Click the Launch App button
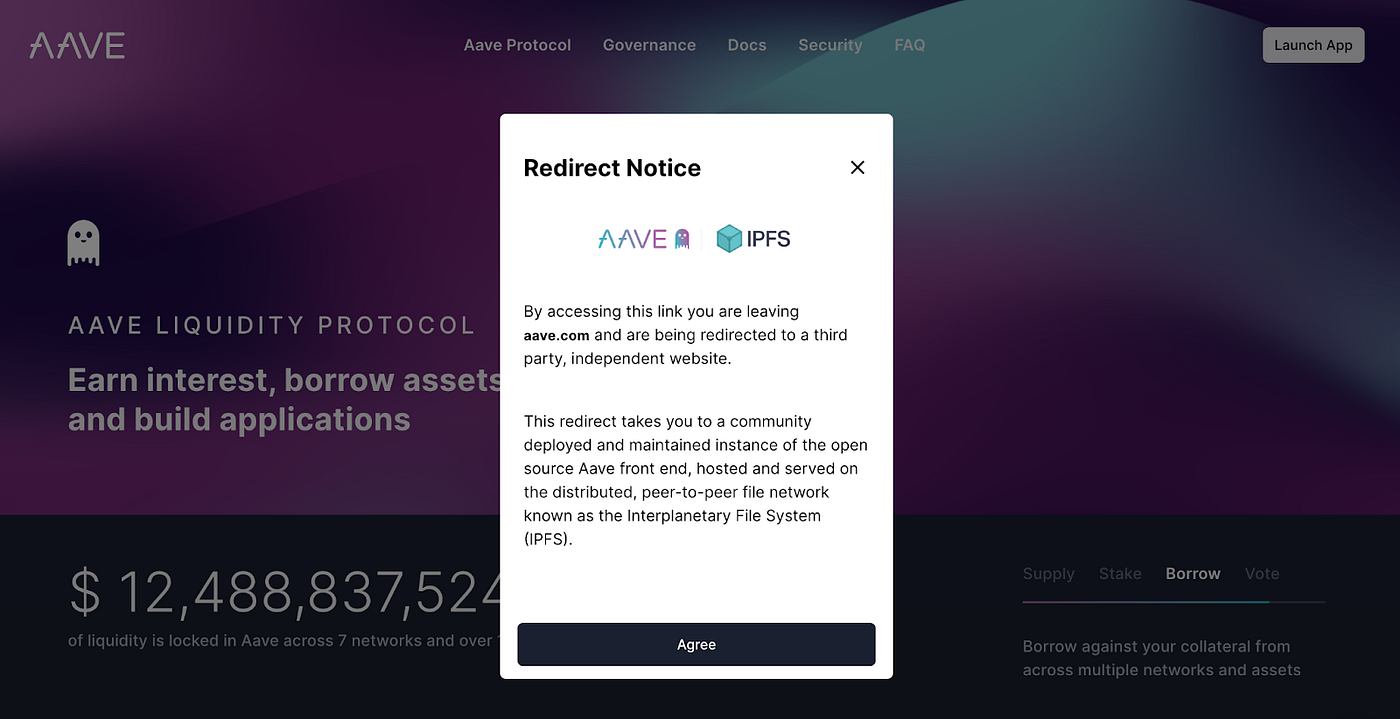Image resolution: width=1400 pixels, height=719 pixels. 1313,45
